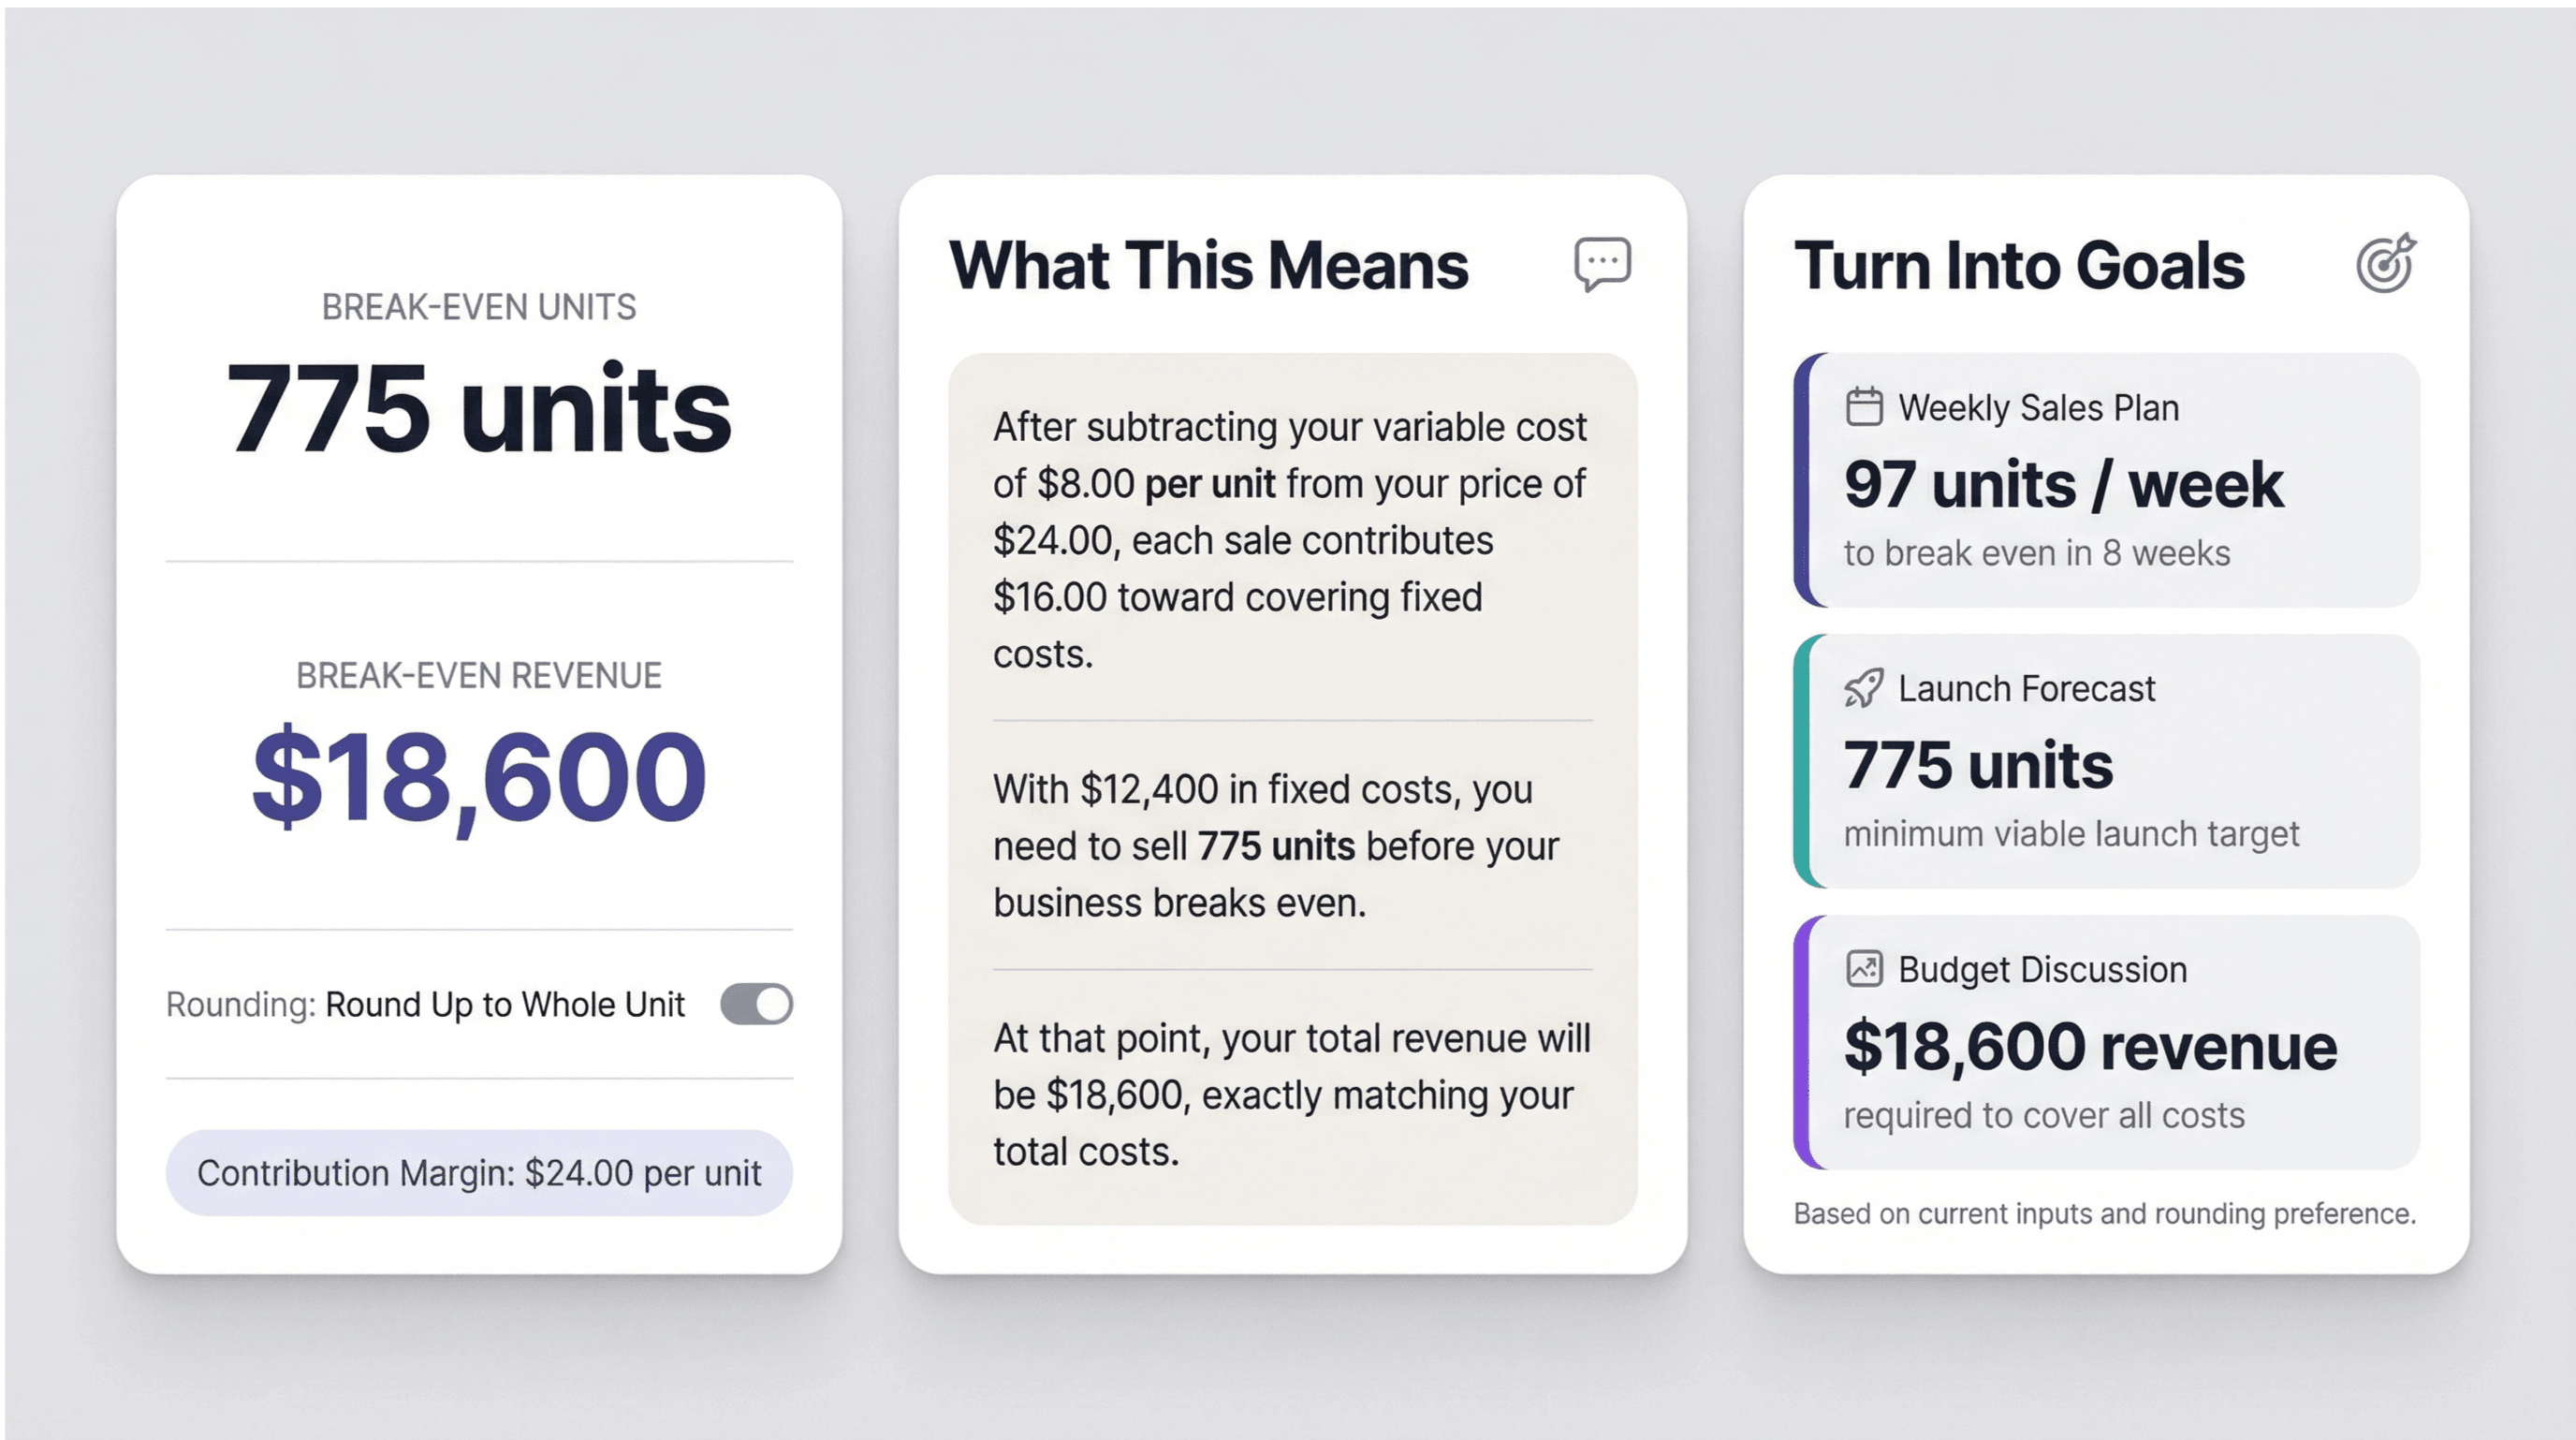2576x1440 pixels.
Task: Expand the Weekly Sales Plan goal card
Action: [x=2105, y=480]
